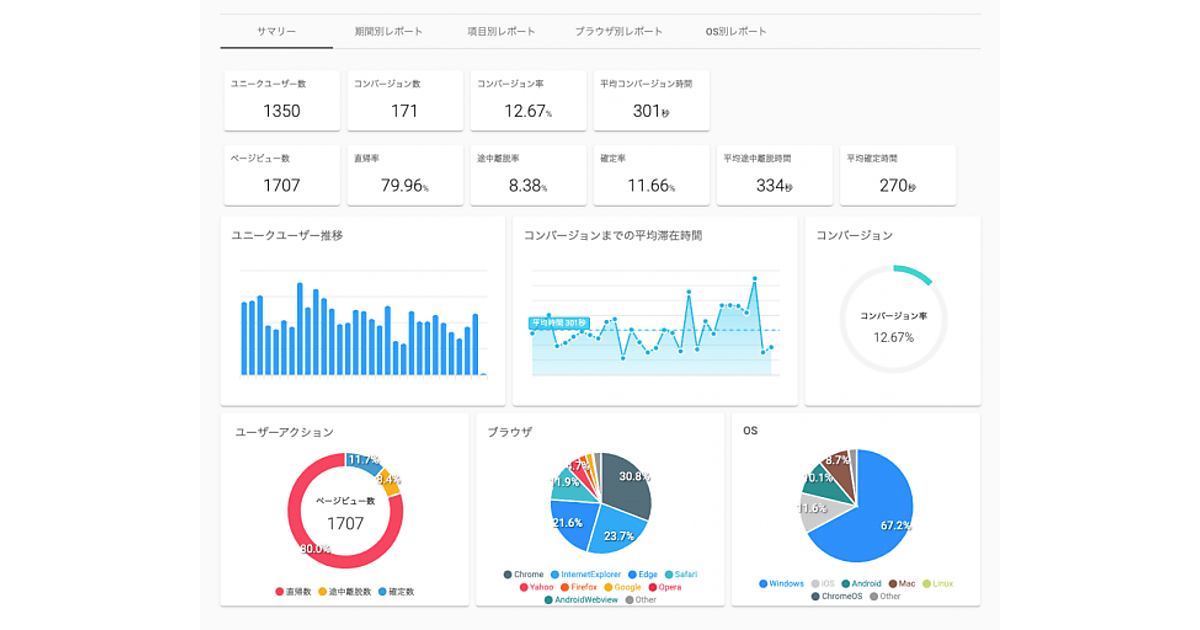Open the 期間別レポート tab
The height and width of the screenshot is (630, 1200).
click(388, 31)
